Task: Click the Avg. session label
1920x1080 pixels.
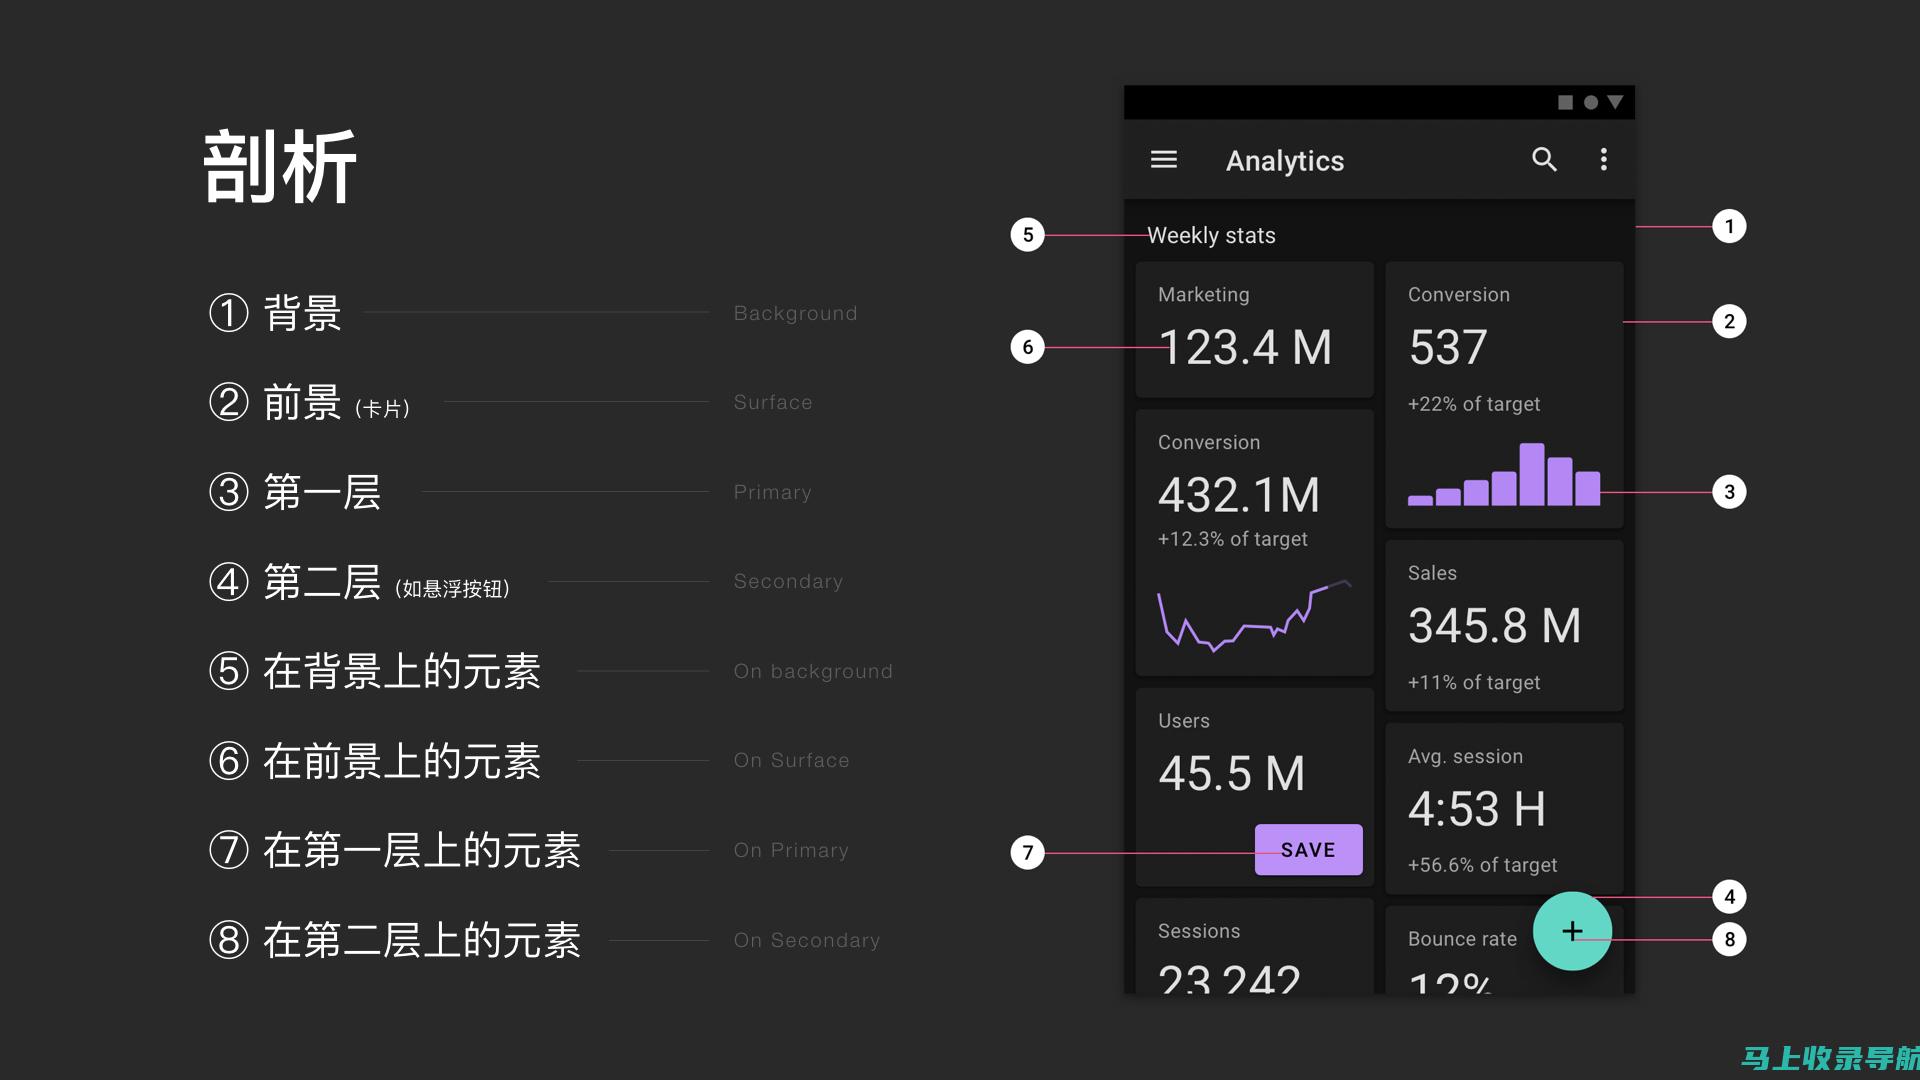Action: coord(1465,757)
